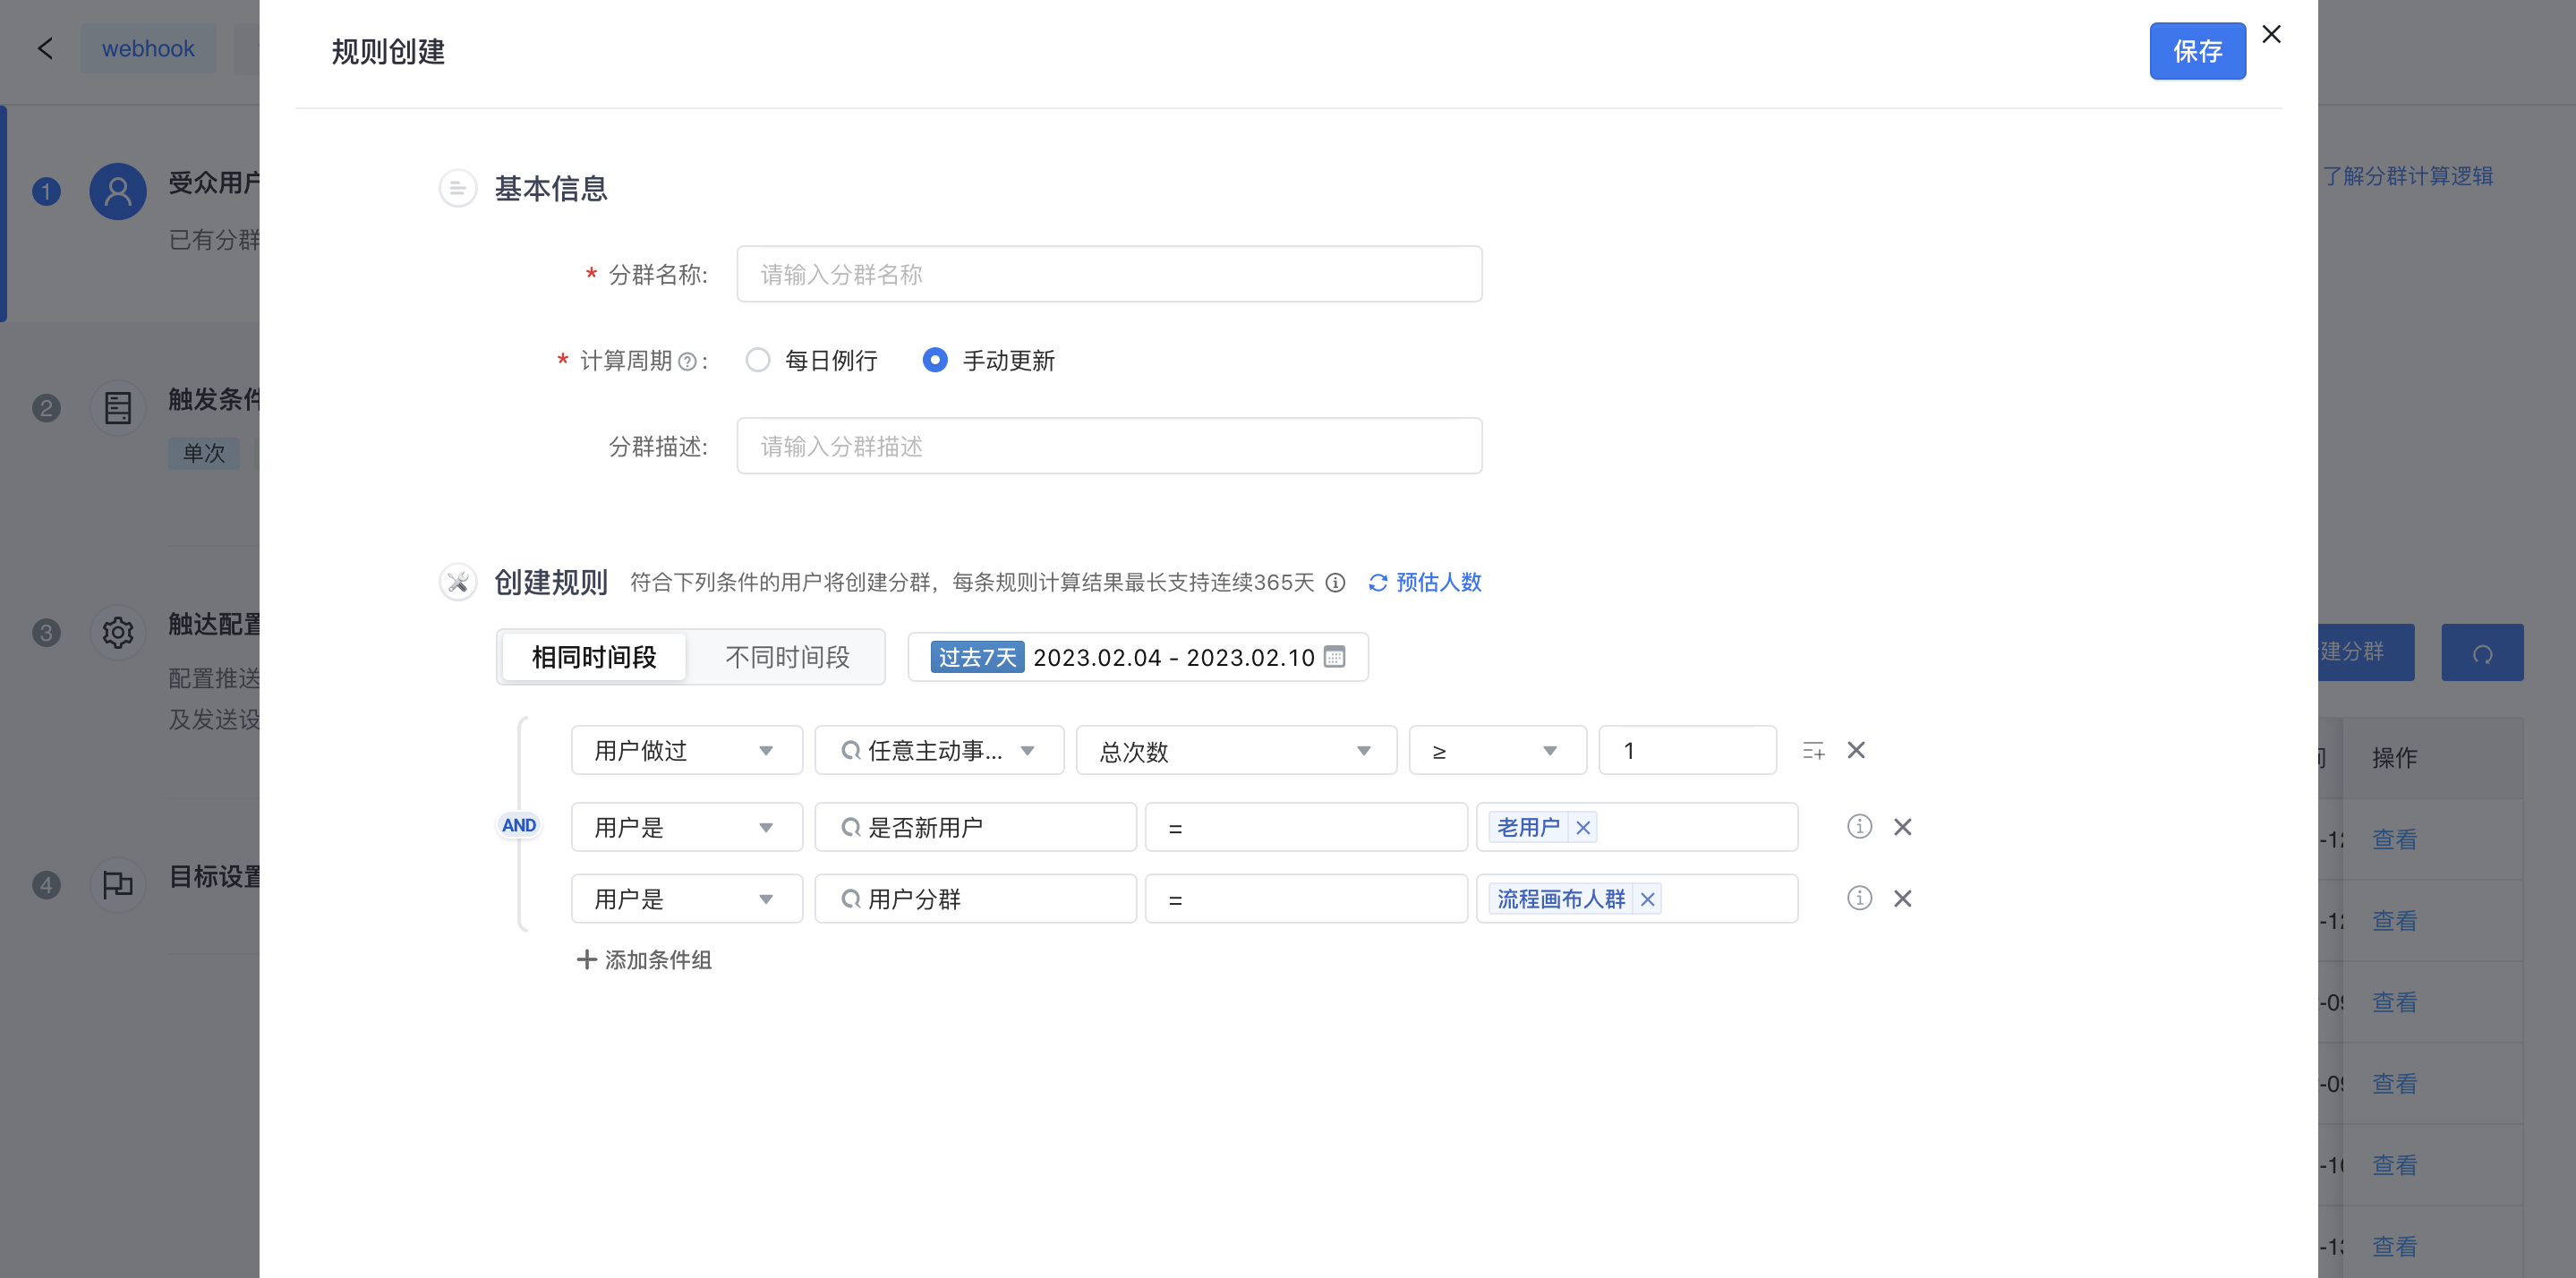Select the 每日例行 radio option
The height and width of the screenshot is (1278, 2576).
(758, 360)
